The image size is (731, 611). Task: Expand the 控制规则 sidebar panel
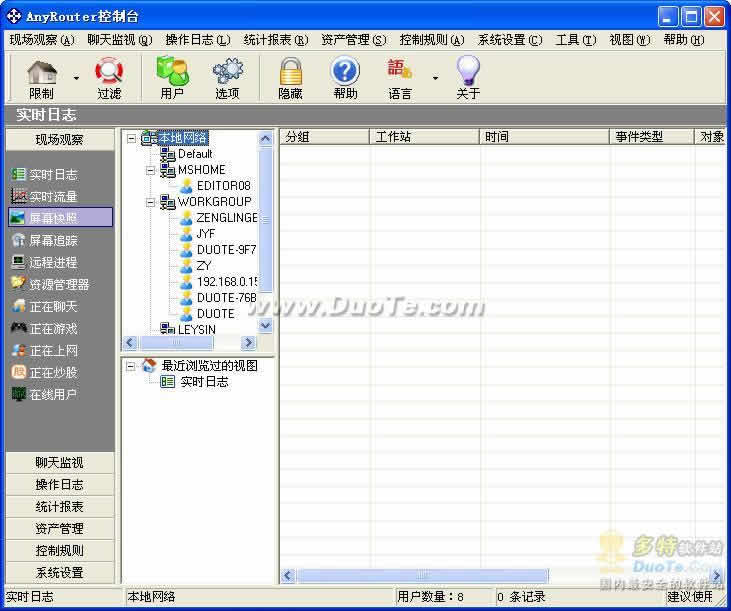click(60, 550)
